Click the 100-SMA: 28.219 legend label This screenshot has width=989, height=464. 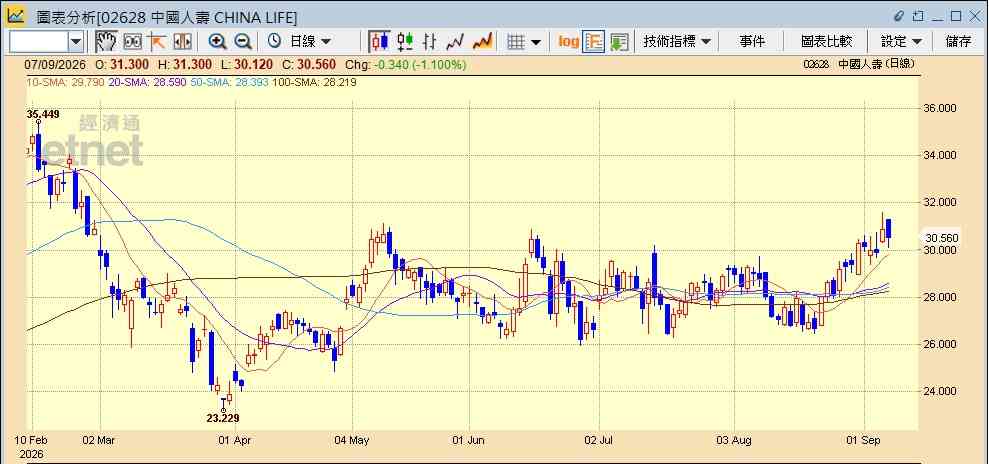click(x=313, y=82)
